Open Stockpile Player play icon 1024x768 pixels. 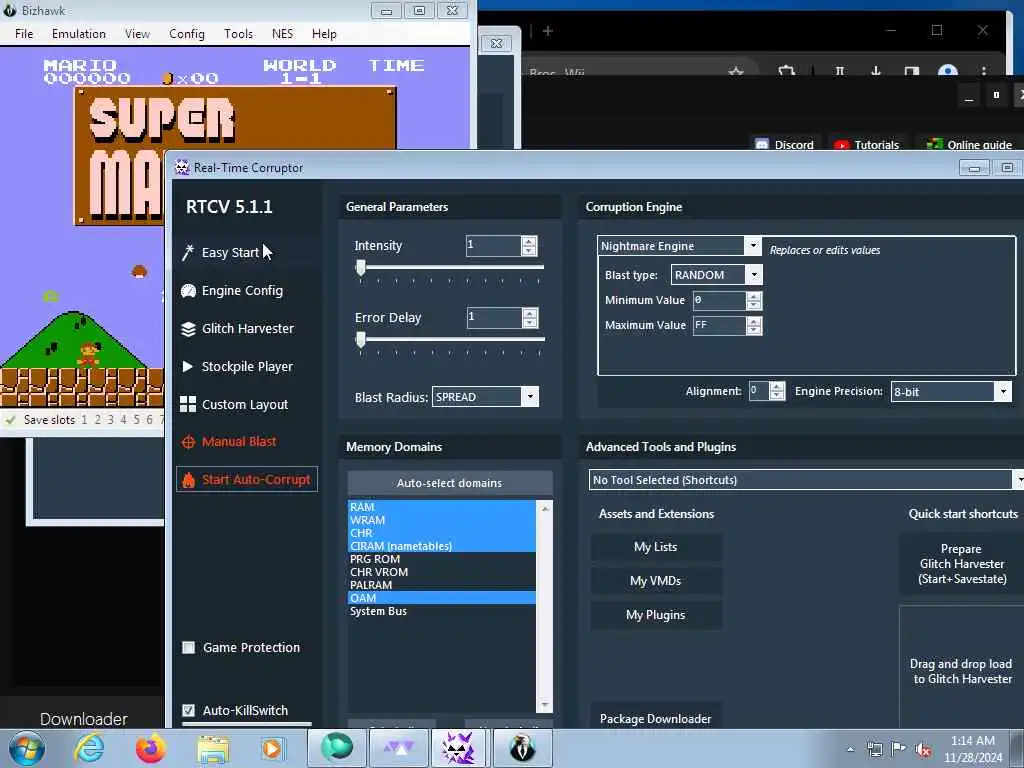click(188, 366)
